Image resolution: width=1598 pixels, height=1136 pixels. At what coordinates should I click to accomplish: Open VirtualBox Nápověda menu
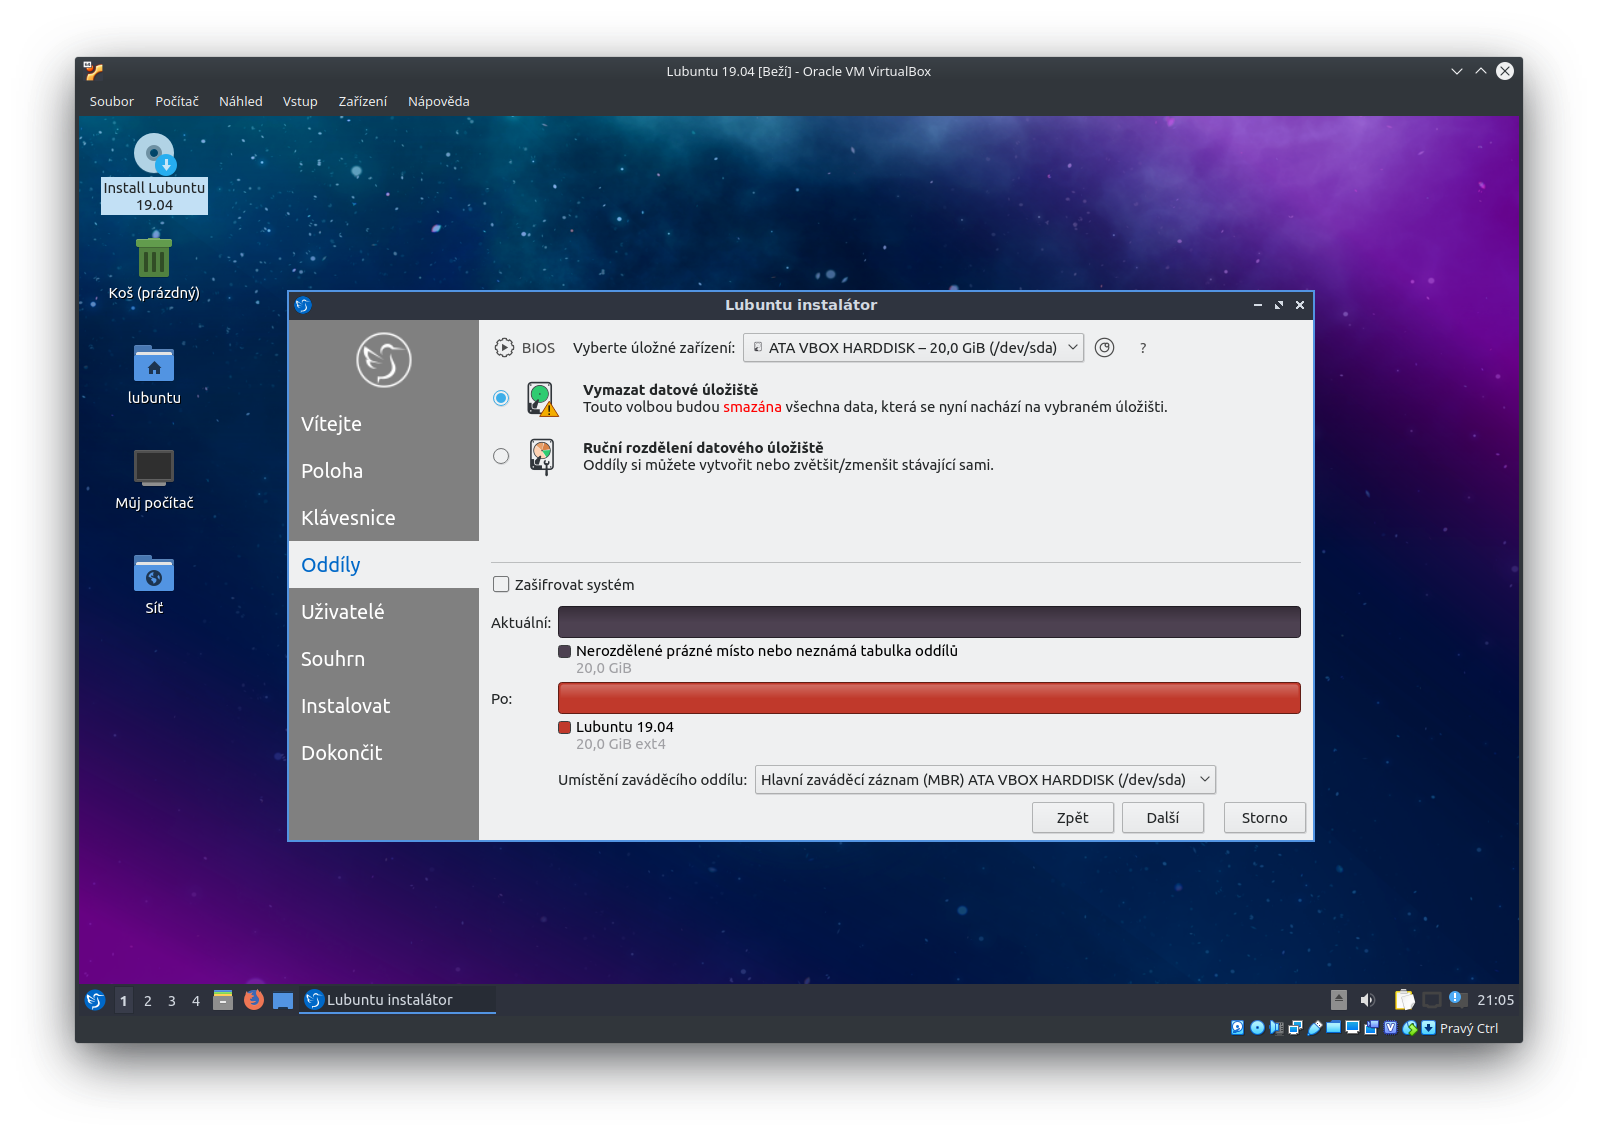tap(438, 101)
